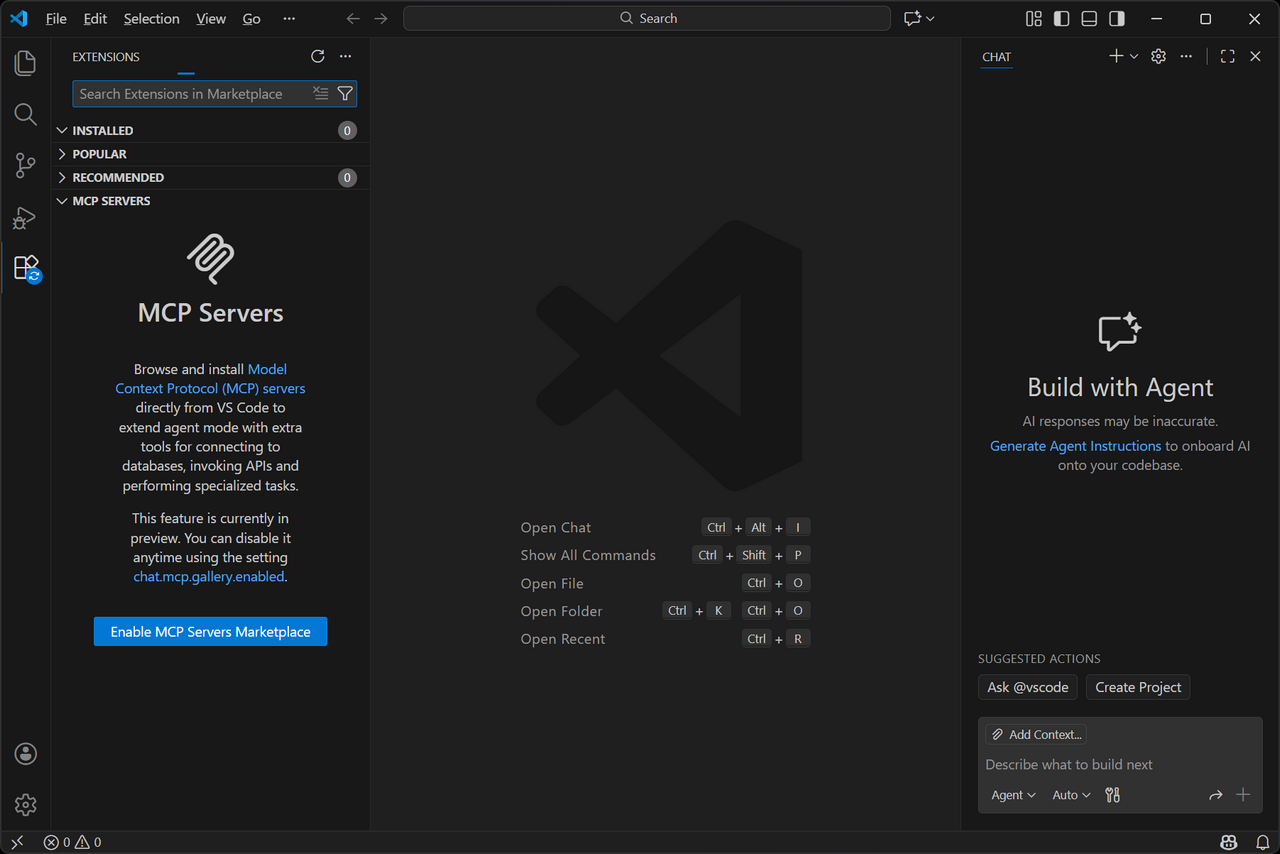Click the Open Chat shortcut label
The width and height of the screenshot is (1280, 854).
pyautogui.click(x=556, y=527)
